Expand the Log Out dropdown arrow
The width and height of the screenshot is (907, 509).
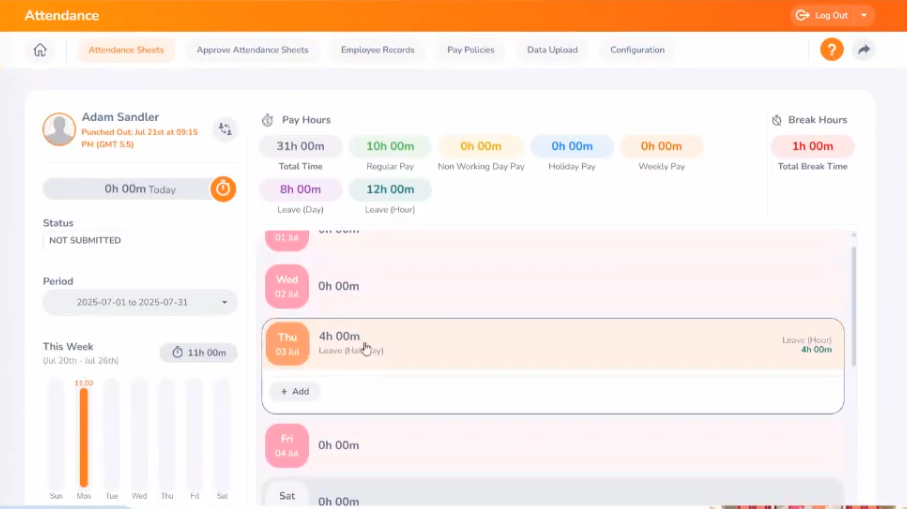click(864, 15)
